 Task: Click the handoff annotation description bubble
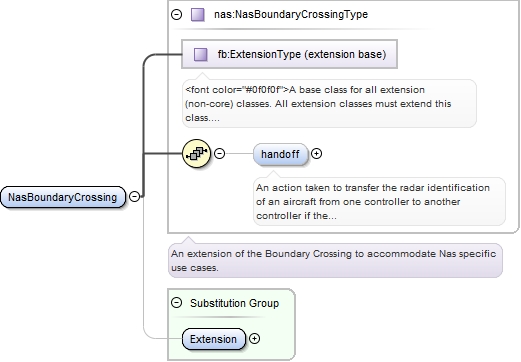tap(379, 201)
